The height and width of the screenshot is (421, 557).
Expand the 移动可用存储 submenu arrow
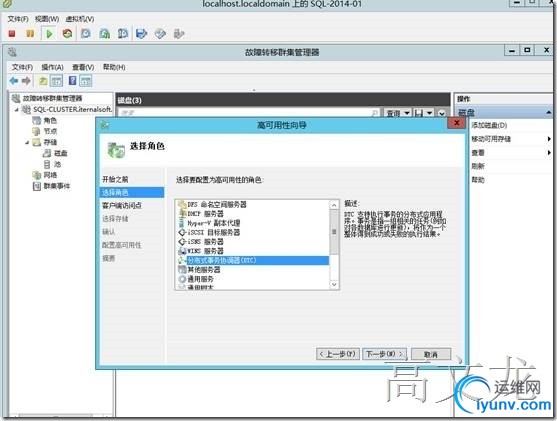pyautogui.click(x=549, y=139)
